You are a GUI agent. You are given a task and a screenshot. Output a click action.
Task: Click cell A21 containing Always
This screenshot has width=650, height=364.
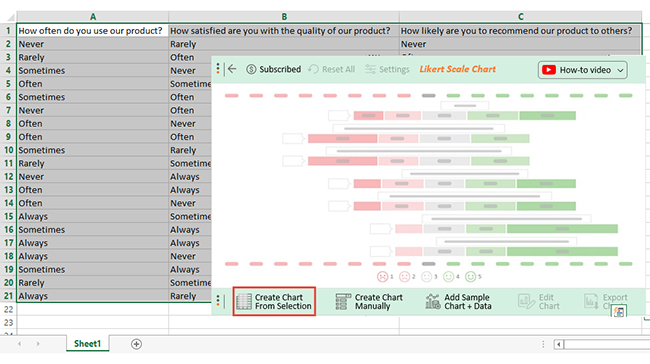point(92,296)
